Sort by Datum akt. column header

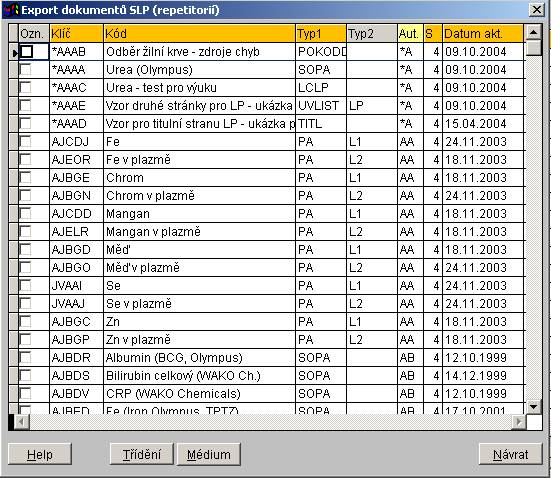tap(483, 34)
